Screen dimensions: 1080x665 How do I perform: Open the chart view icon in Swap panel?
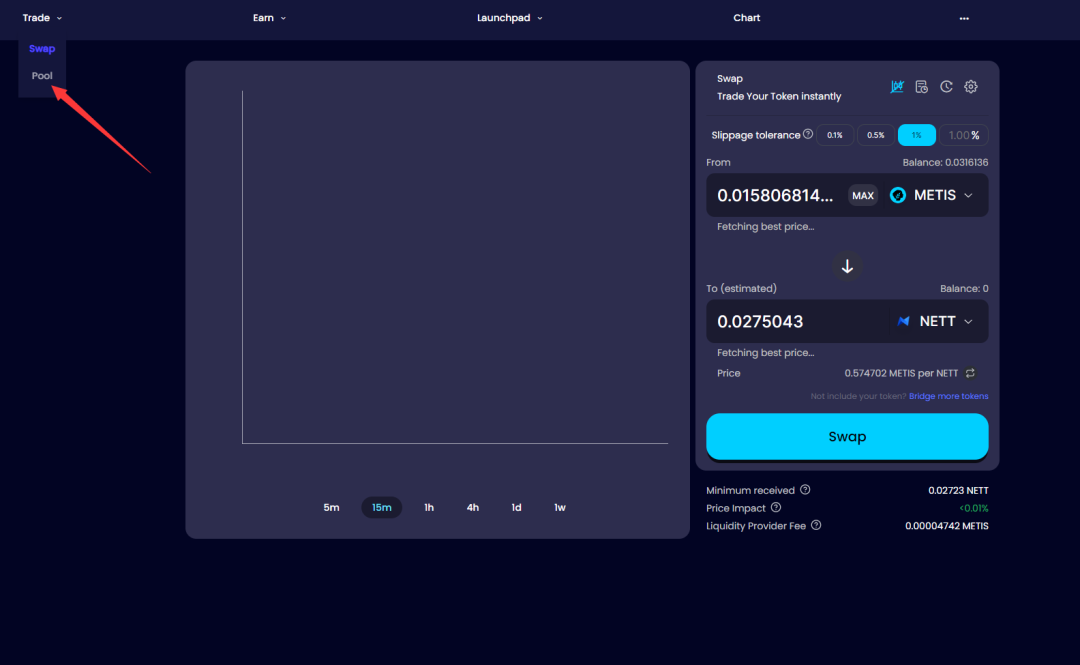pos(897,87)
